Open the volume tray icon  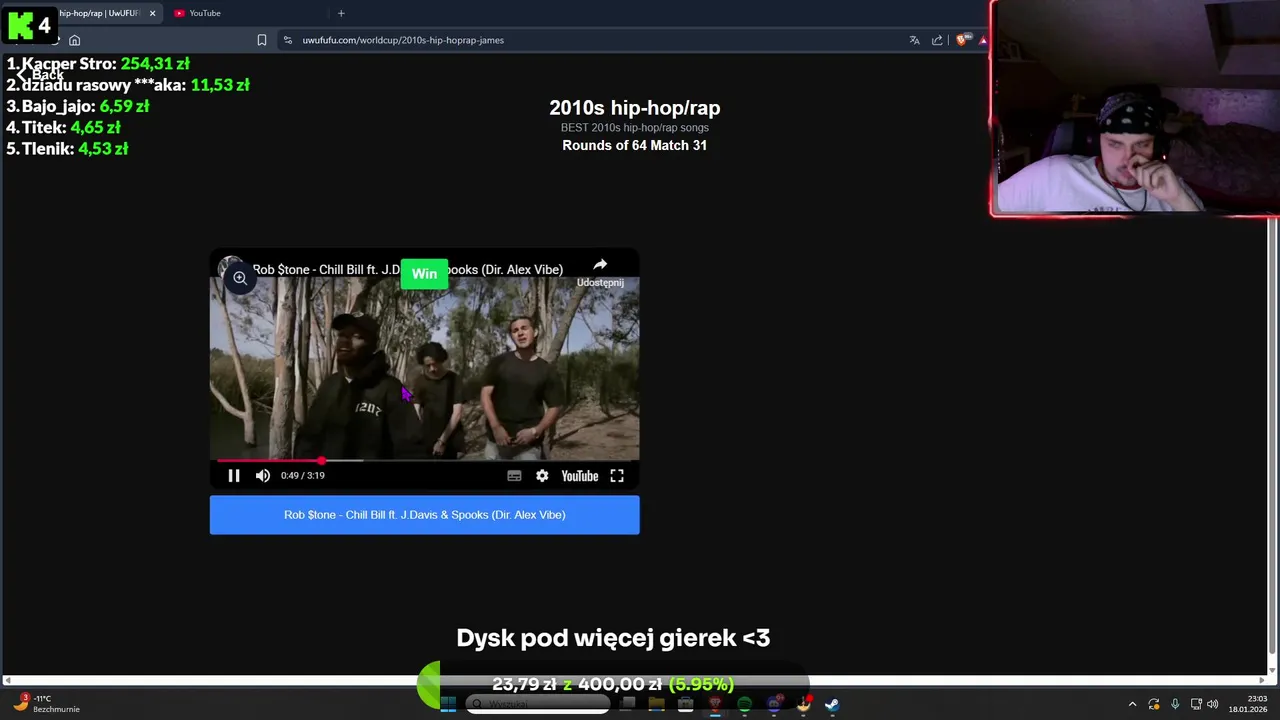pyautogui.click(x=1212, y=704)
